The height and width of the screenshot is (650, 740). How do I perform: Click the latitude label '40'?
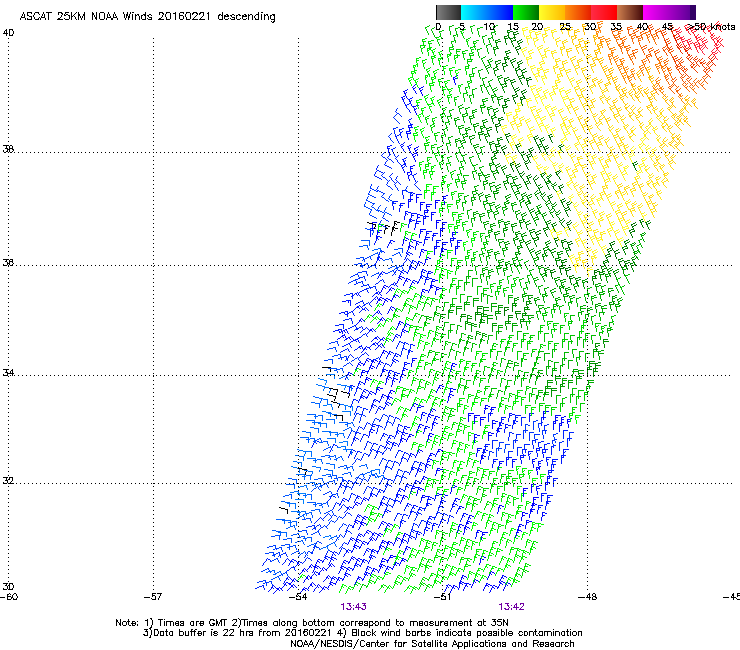click(x=8, y=33)
